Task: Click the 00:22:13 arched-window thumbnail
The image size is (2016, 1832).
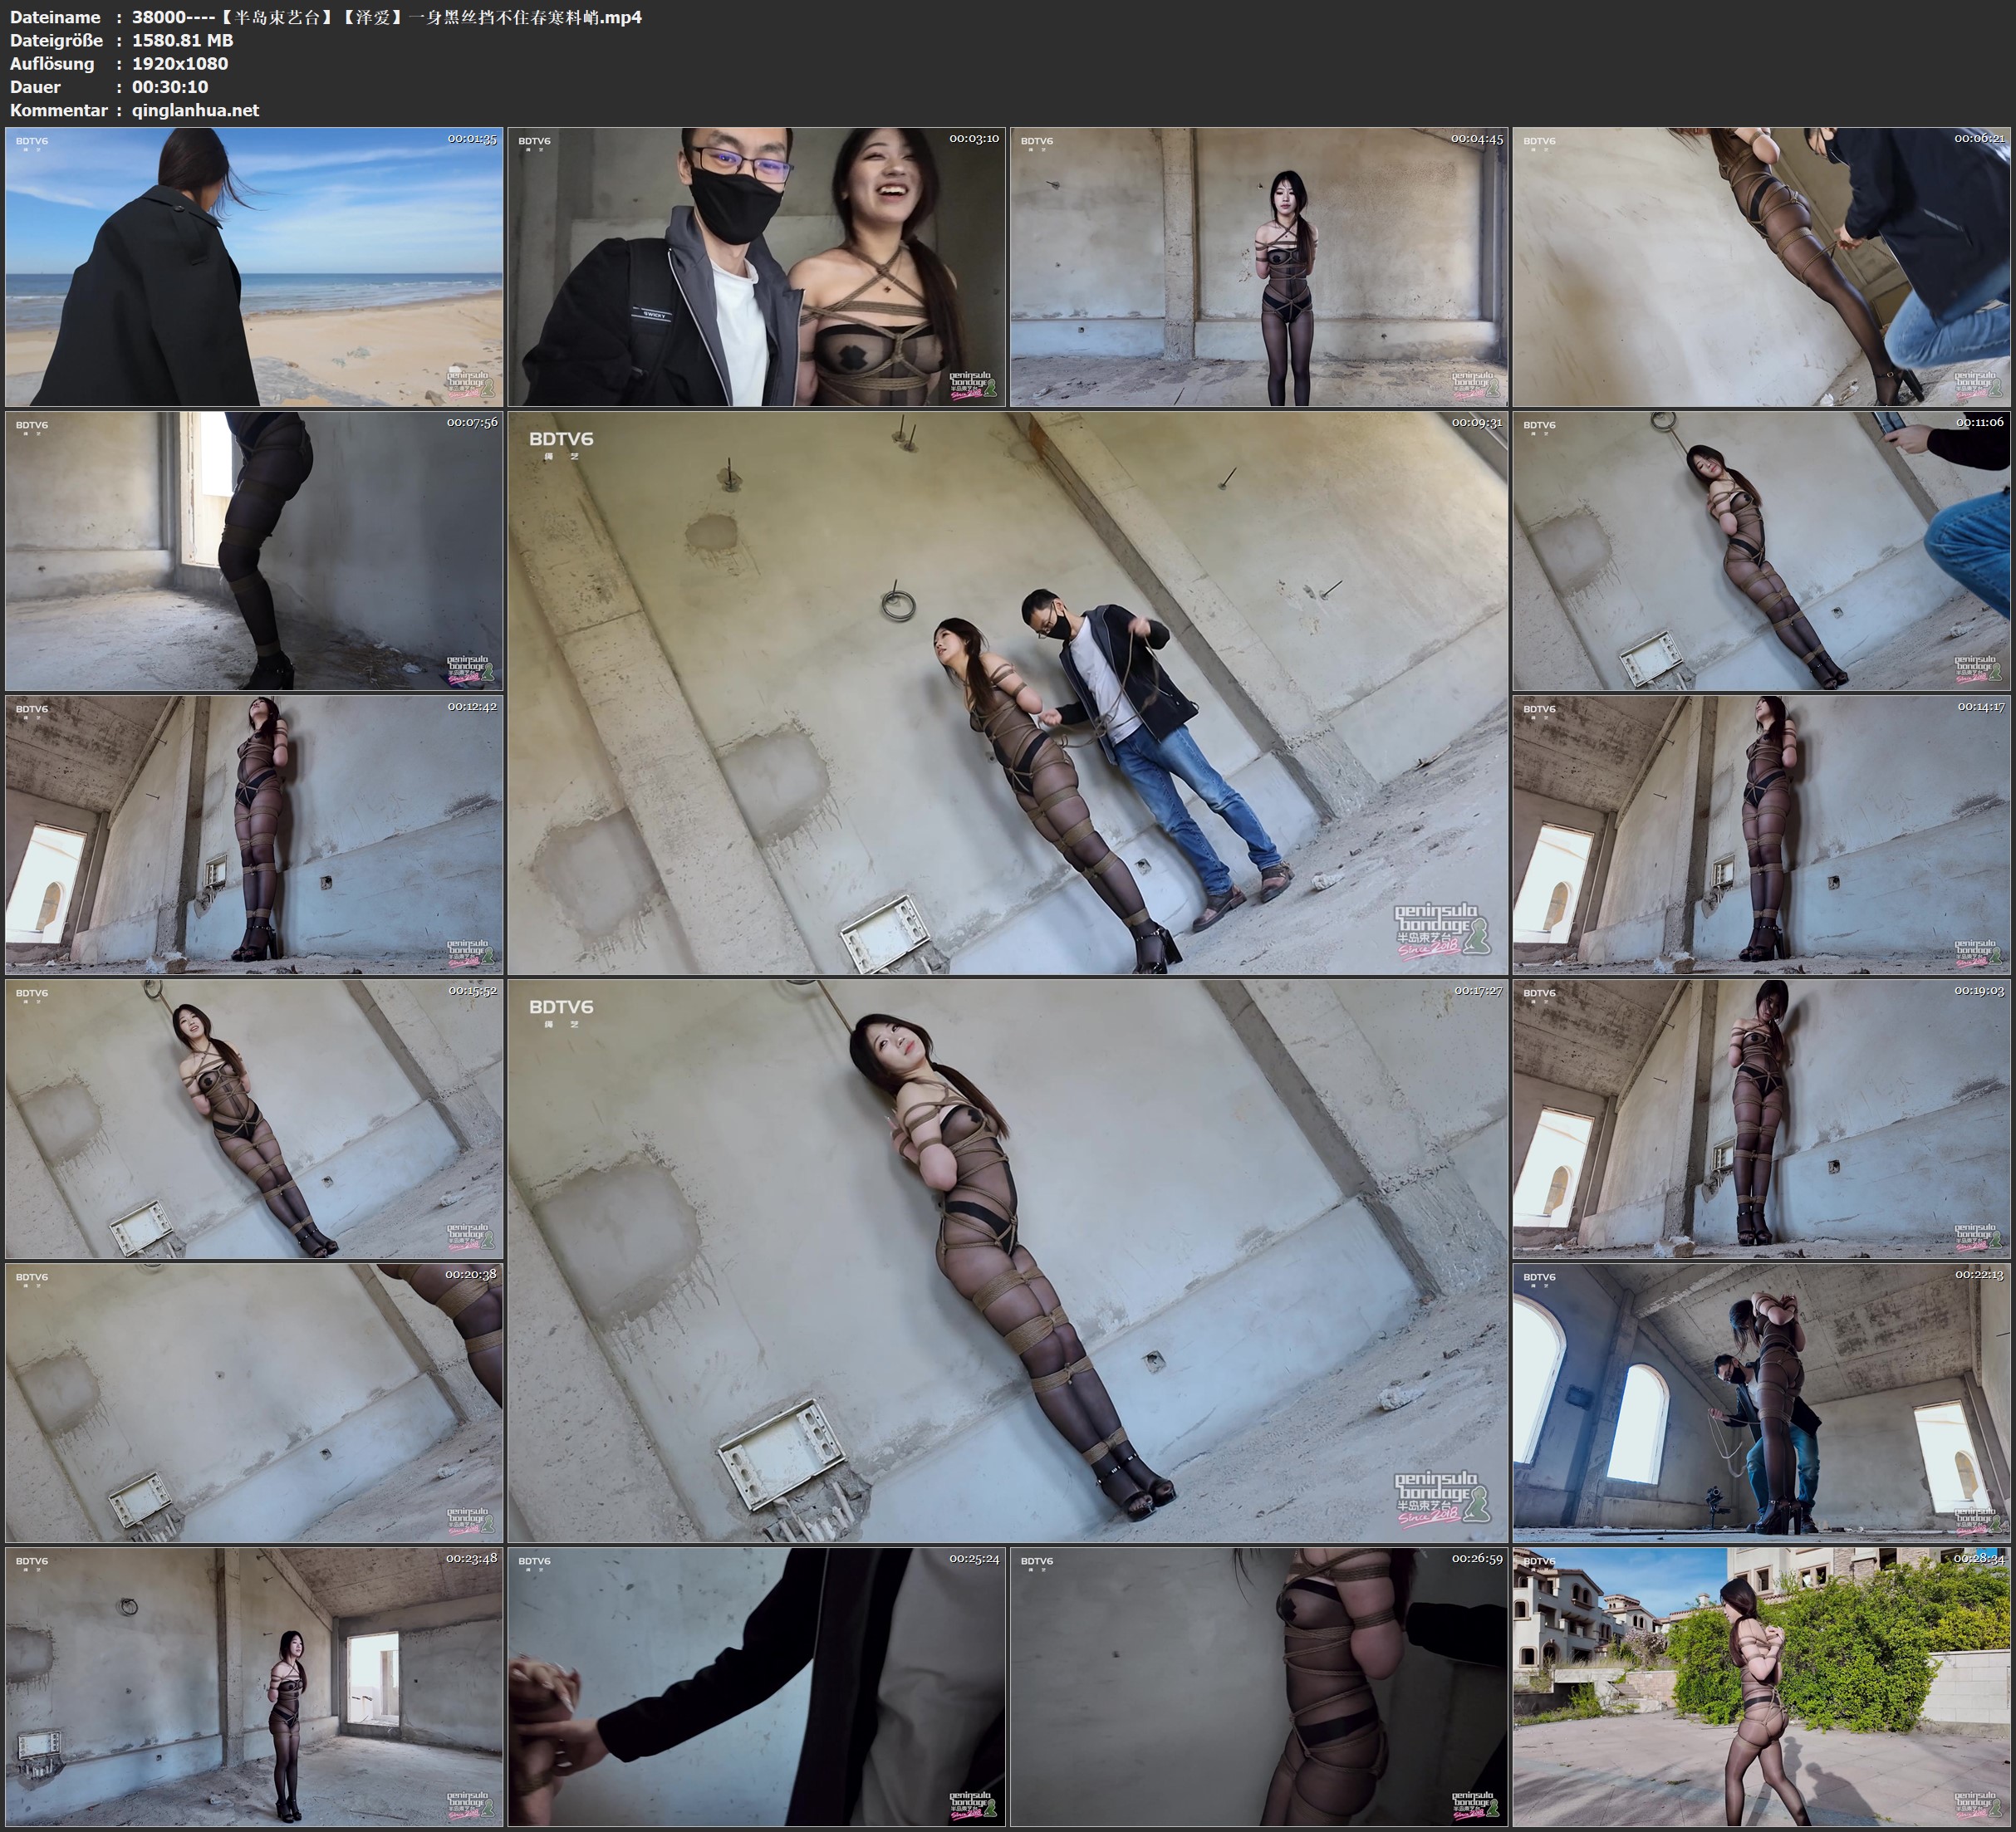Action: point(1761,1402)
